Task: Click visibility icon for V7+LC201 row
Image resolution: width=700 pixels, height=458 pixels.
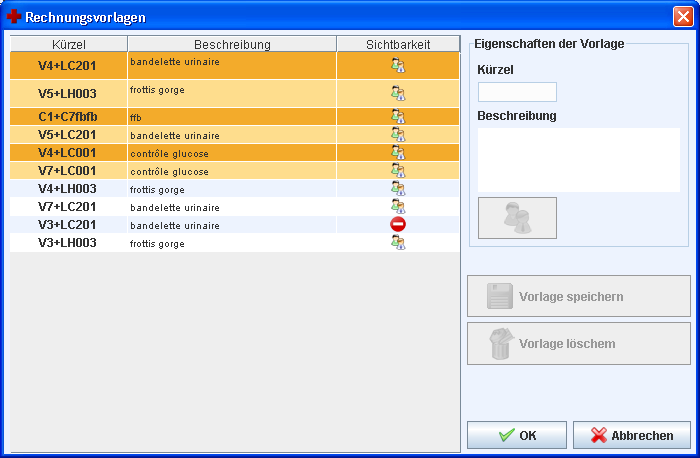Action: (x=397, y=207)
